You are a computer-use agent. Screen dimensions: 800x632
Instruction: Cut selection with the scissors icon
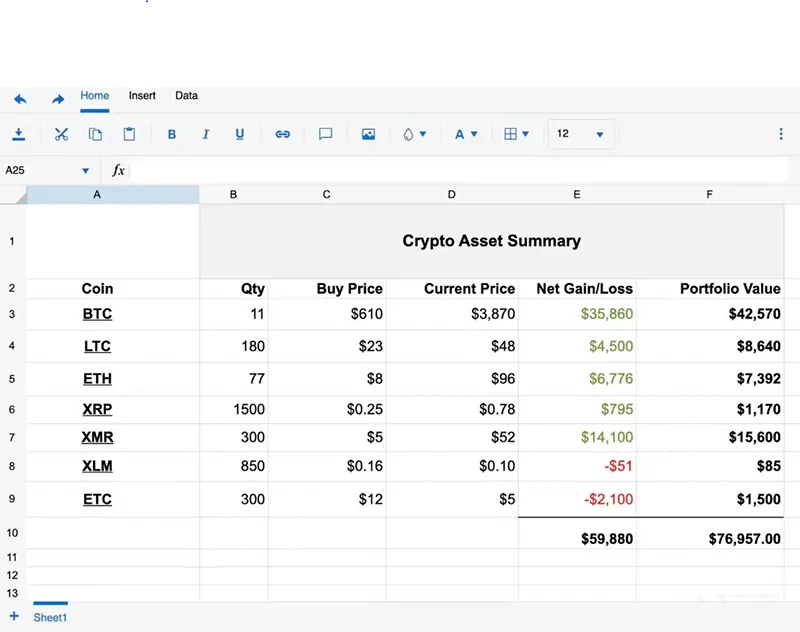coord(61,134)
